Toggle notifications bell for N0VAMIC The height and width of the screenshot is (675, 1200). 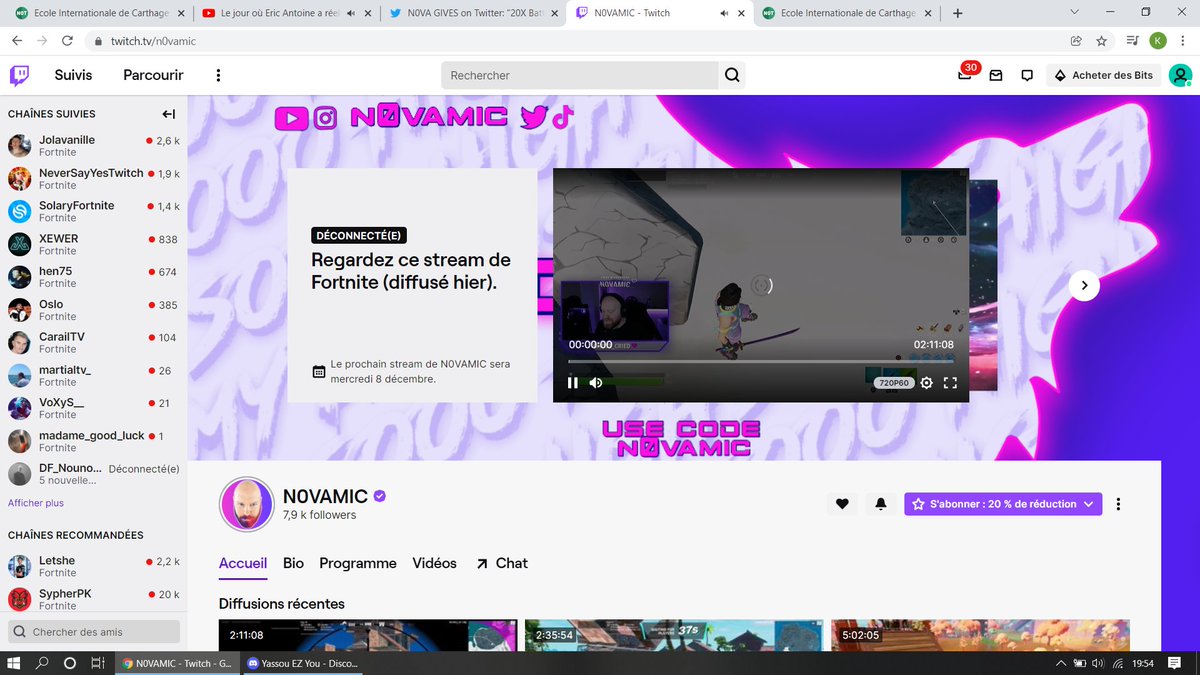tap(880, 504)
